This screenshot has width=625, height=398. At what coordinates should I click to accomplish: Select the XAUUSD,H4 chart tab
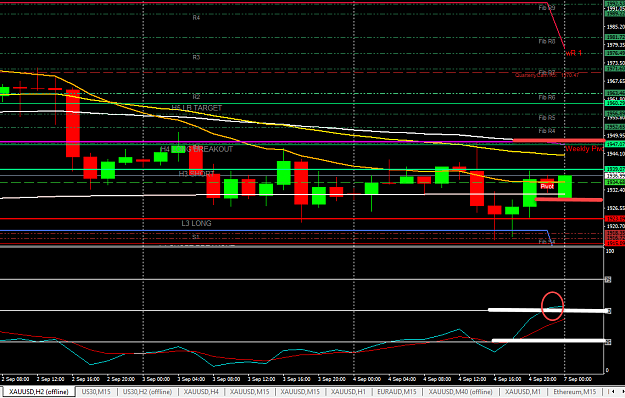201,392
